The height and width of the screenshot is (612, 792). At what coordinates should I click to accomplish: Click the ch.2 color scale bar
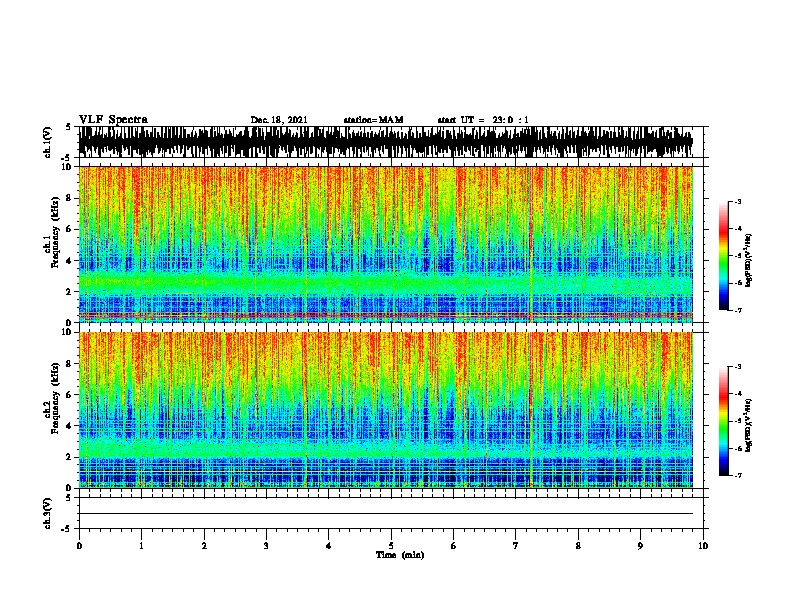(x=724, y=421)
